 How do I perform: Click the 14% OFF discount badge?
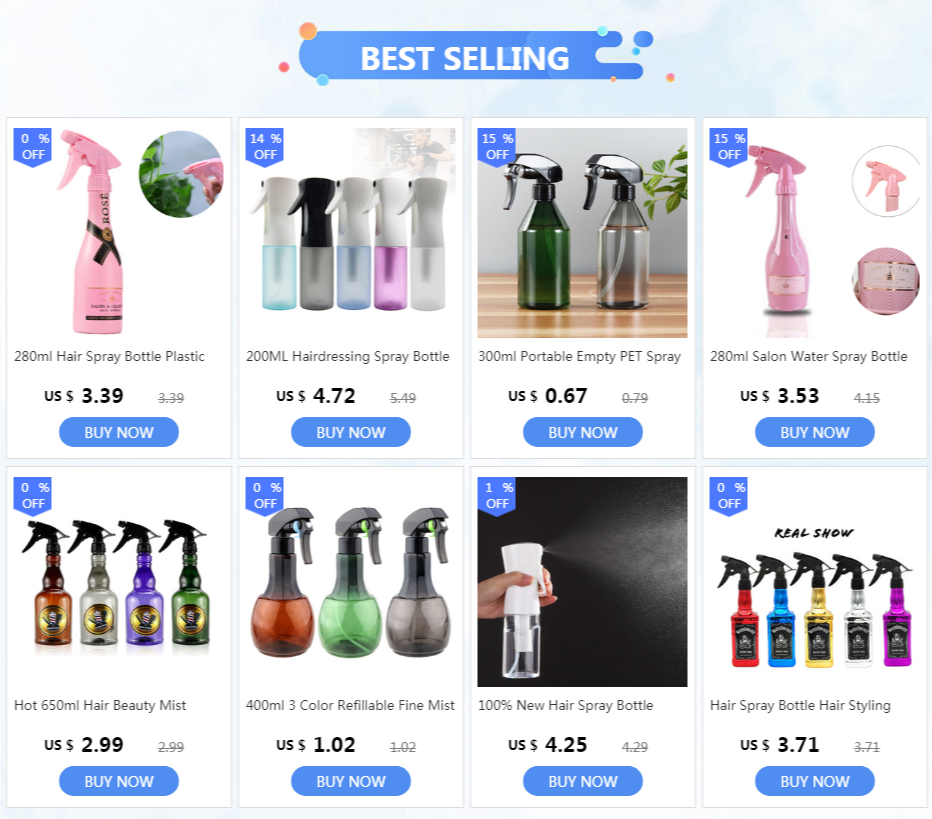(265, 147)
